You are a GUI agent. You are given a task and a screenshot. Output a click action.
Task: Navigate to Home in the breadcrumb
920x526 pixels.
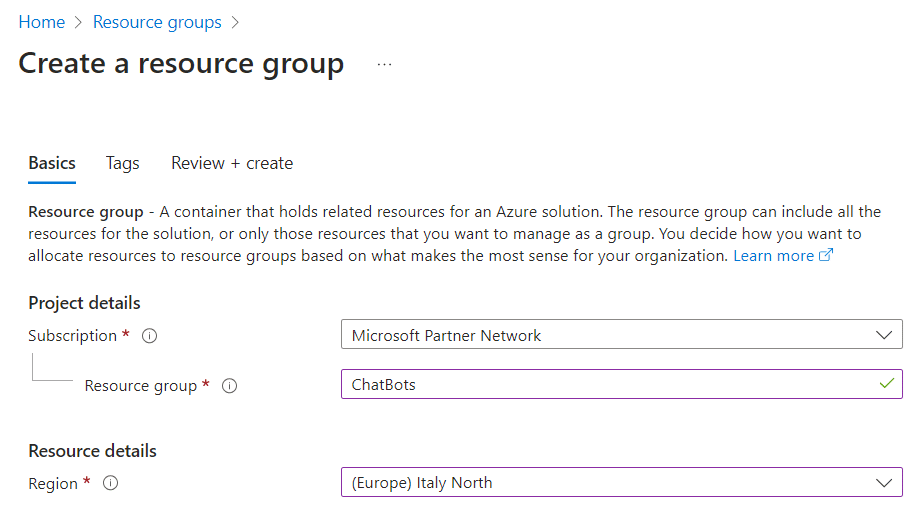click(42, 22)
